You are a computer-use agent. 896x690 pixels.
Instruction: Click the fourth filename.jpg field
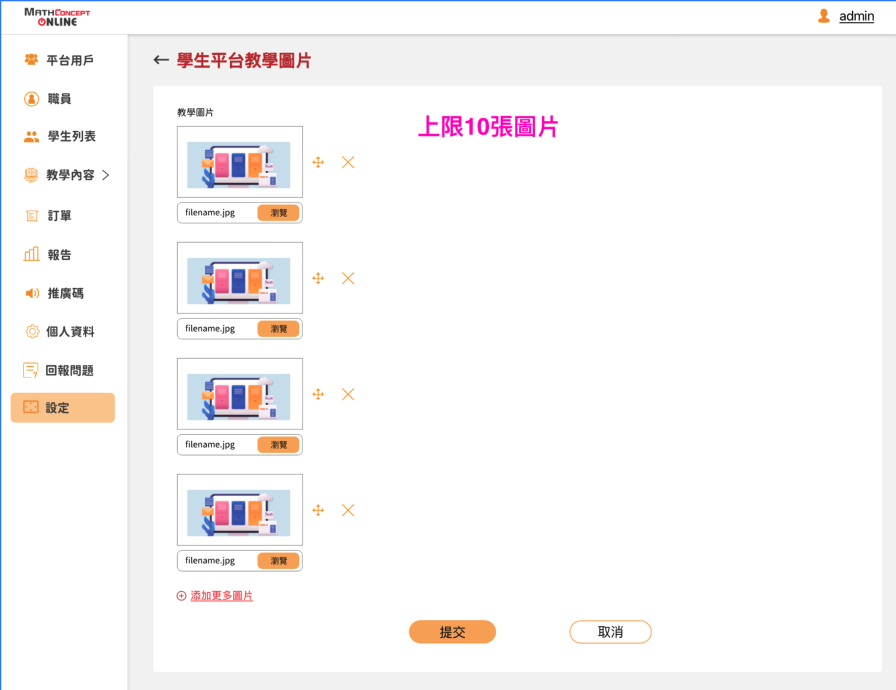click(239, 560)
